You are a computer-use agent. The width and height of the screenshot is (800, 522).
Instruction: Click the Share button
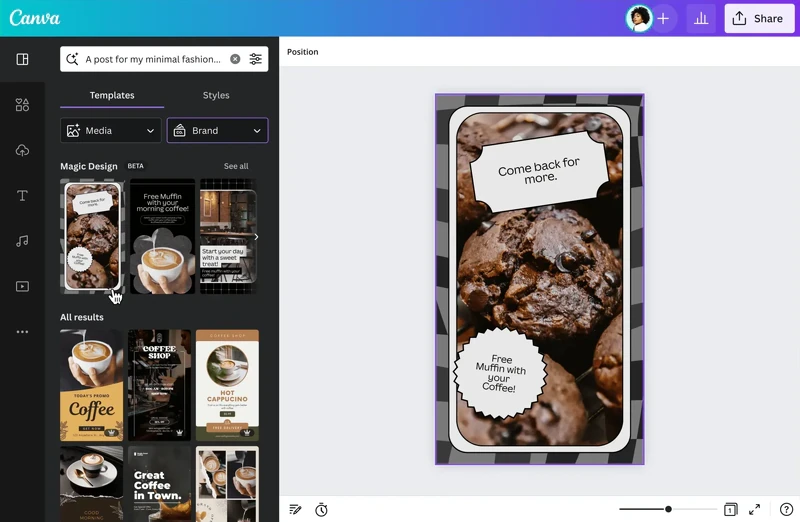click(759, 19)
